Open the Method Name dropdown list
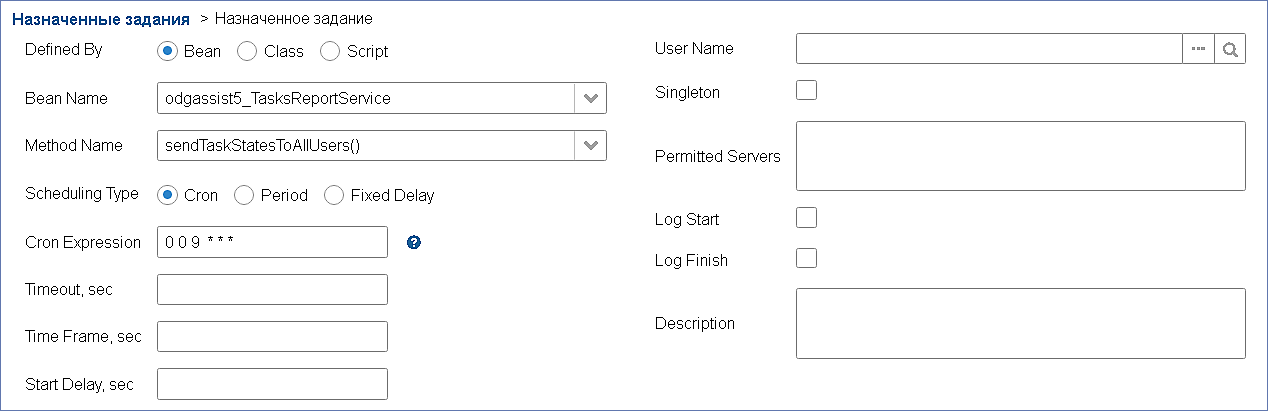 point(590,145)
